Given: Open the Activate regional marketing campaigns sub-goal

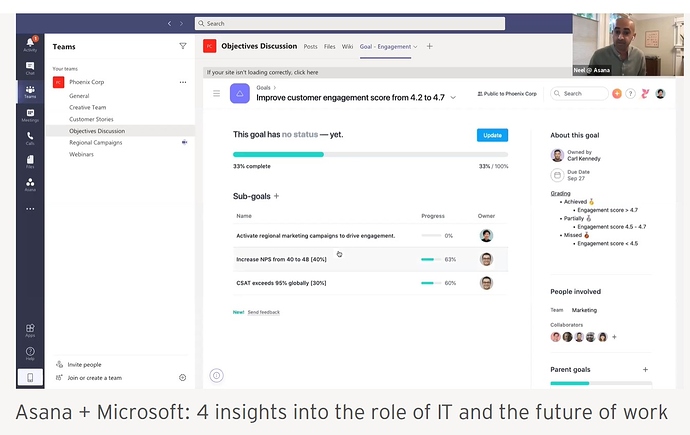Looking at the screenshot, I should [x=316, y=236].
